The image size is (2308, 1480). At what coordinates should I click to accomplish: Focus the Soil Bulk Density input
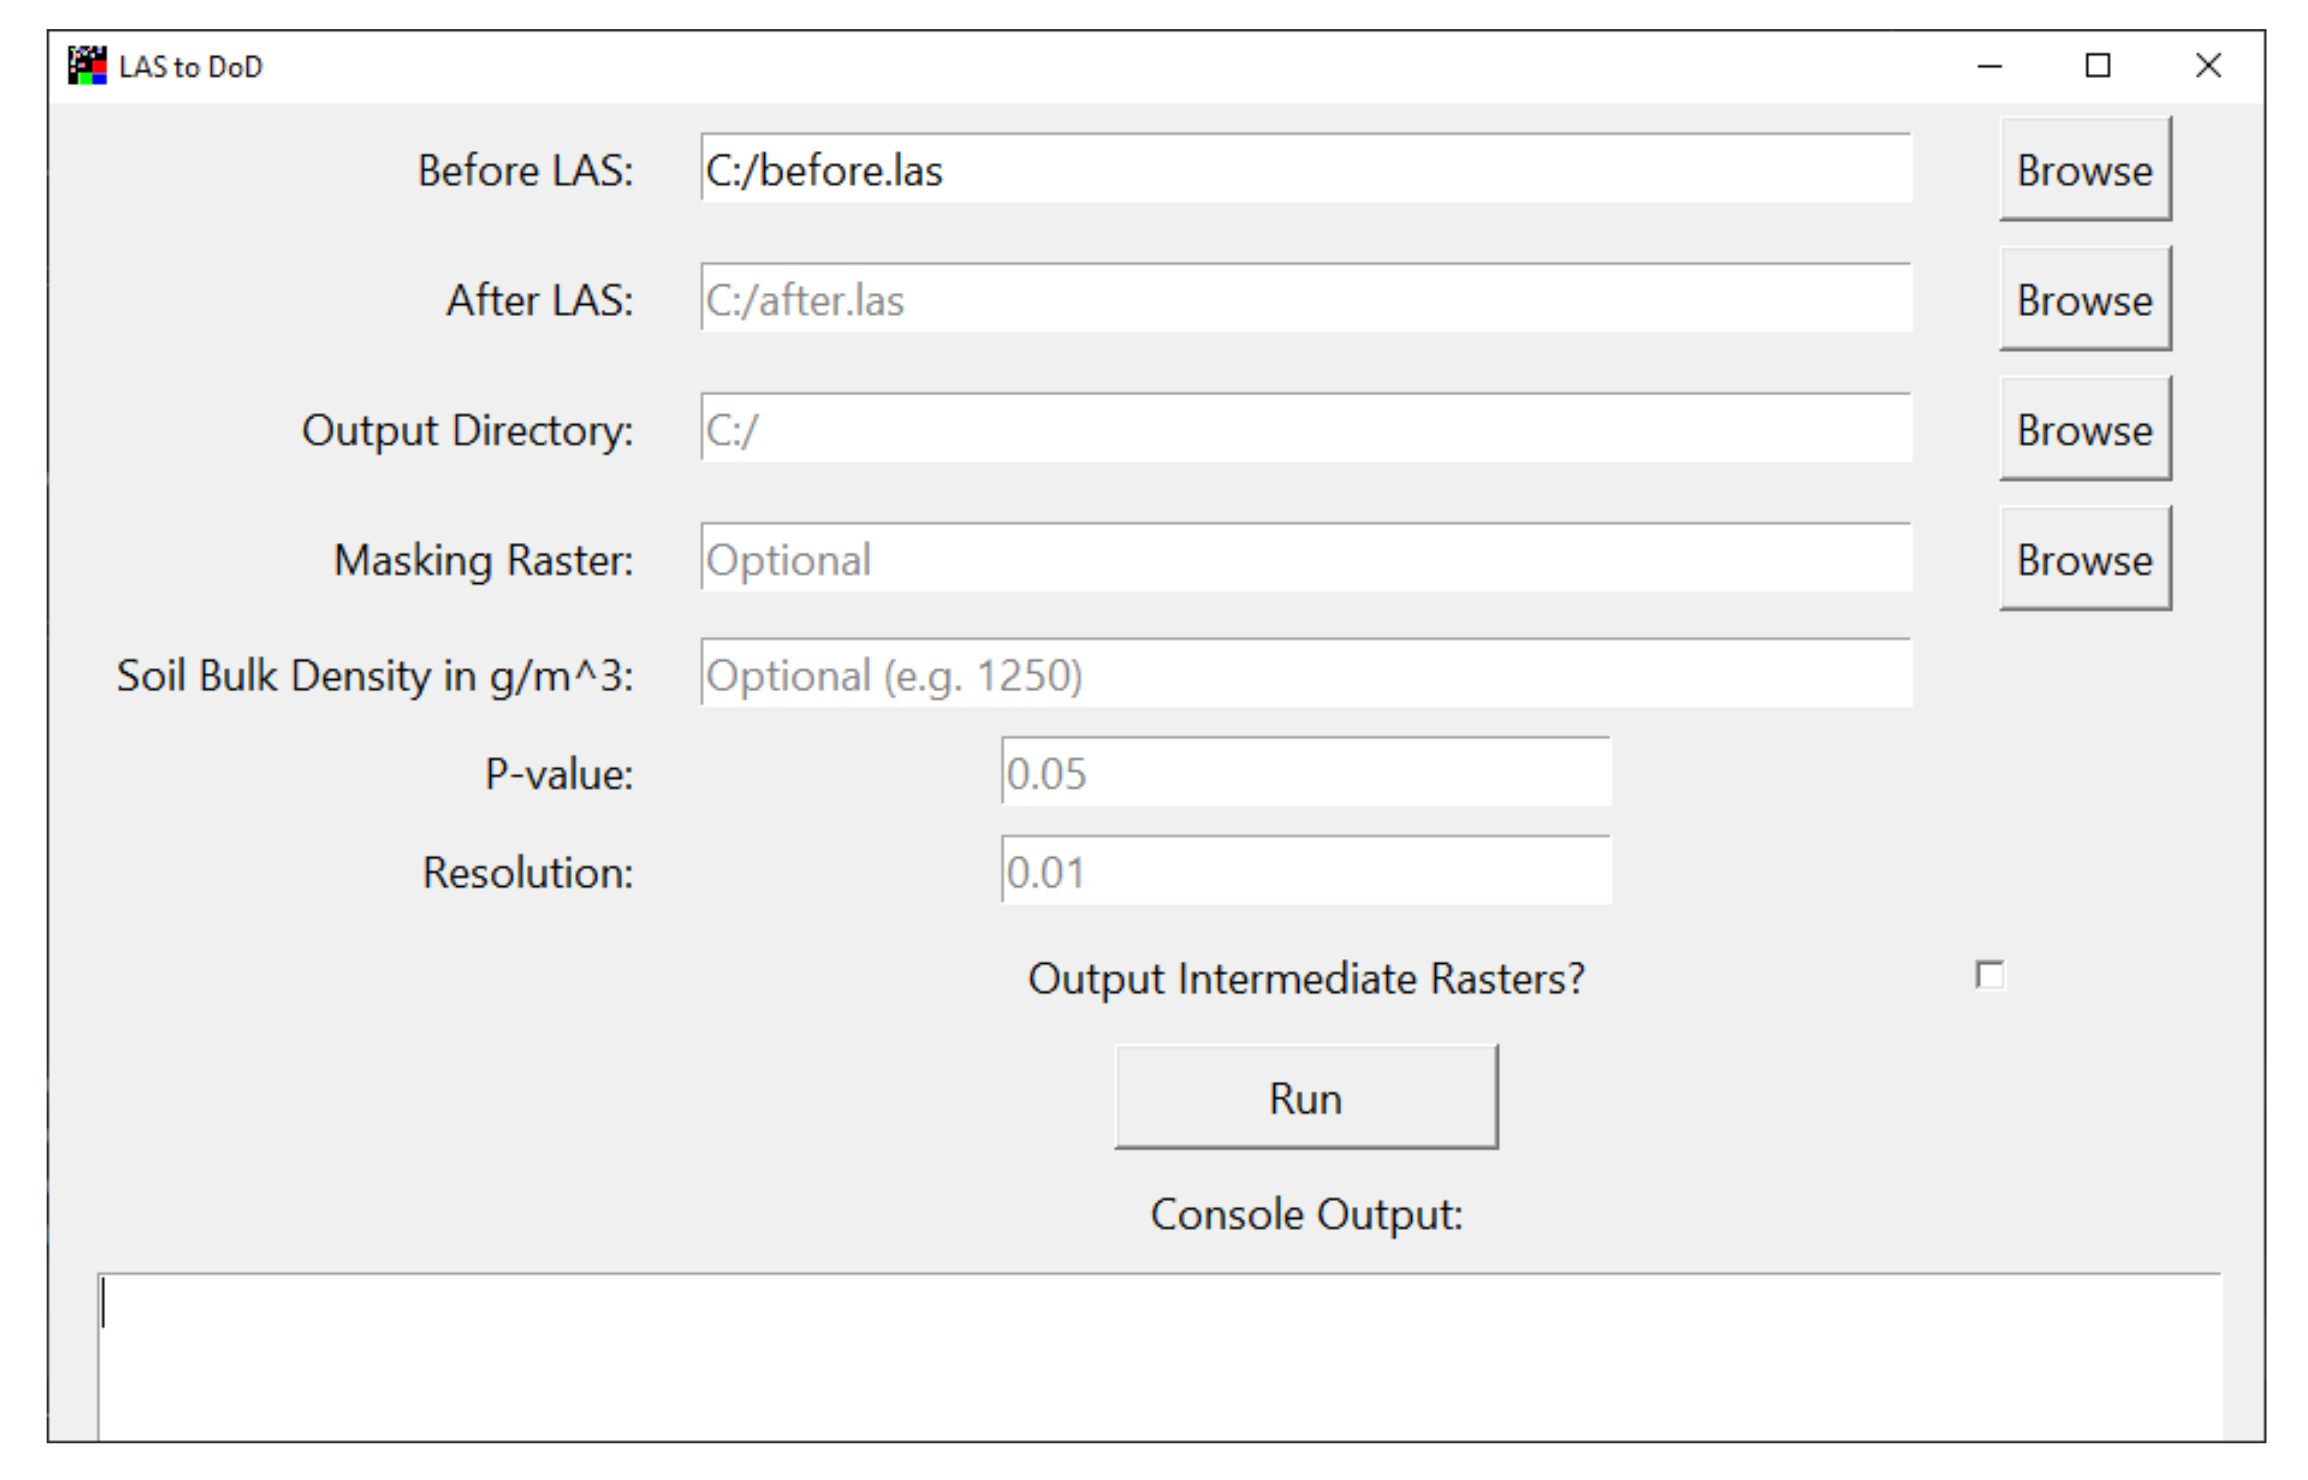click(x=1305, y=674)
